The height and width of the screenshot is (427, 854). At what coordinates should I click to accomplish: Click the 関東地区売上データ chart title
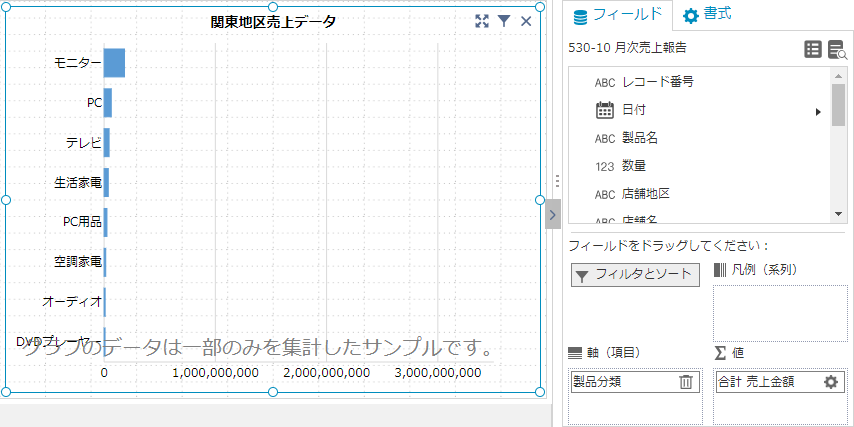coord(273,22)
